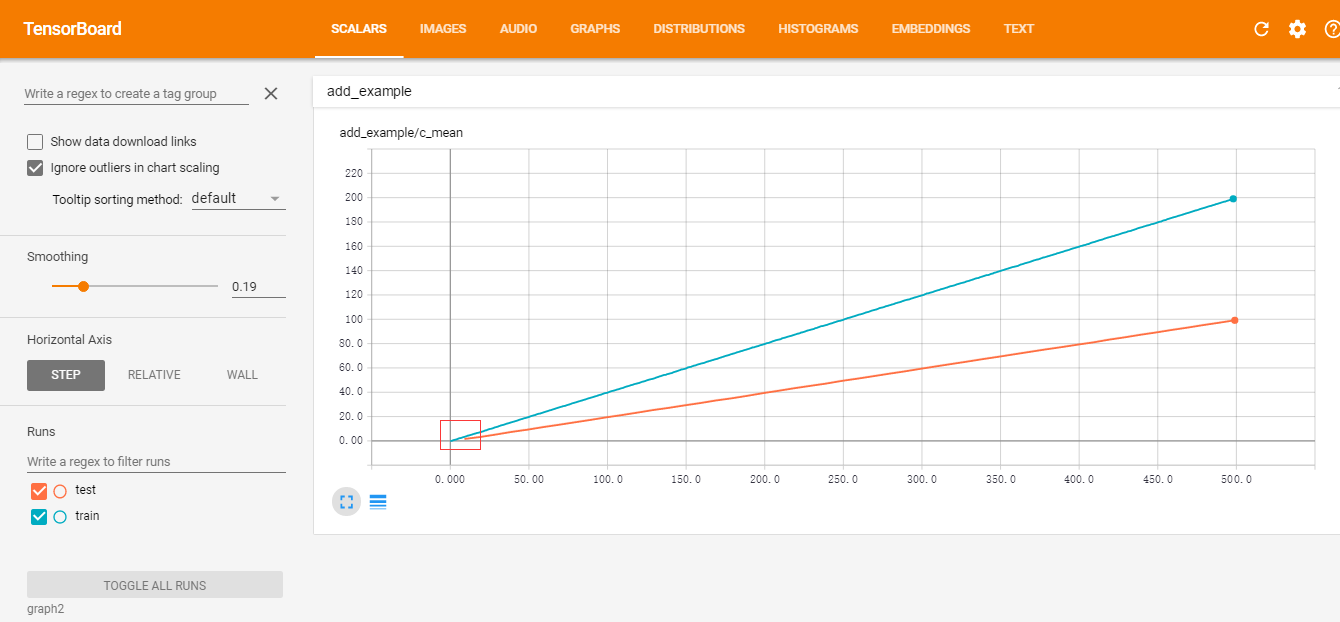Click the graph2 log directory label

click(x=45, y=608)
